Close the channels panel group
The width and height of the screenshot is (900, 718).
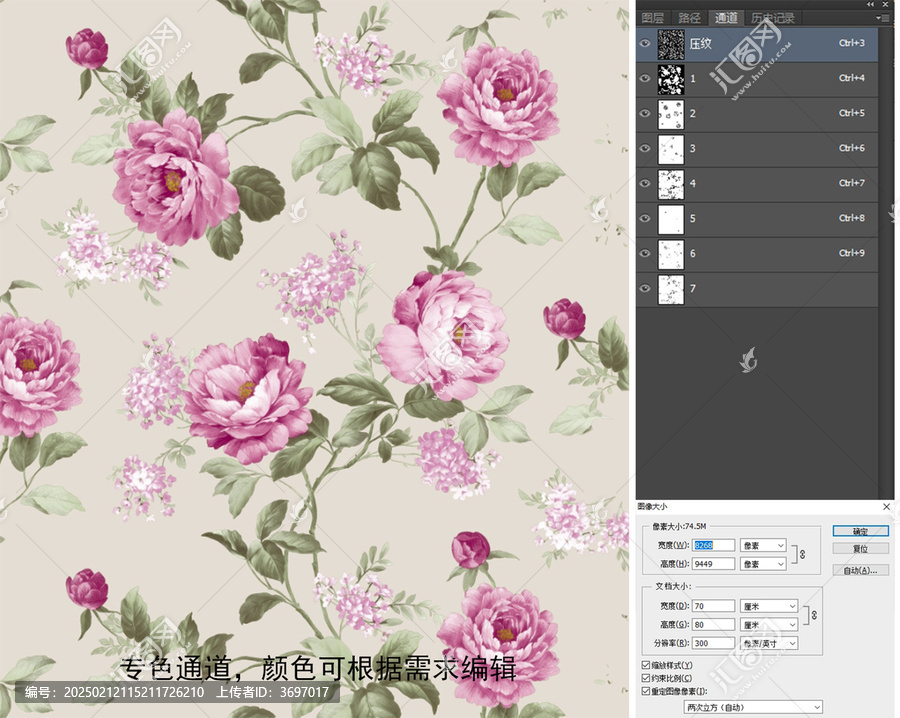pos(886,4)
